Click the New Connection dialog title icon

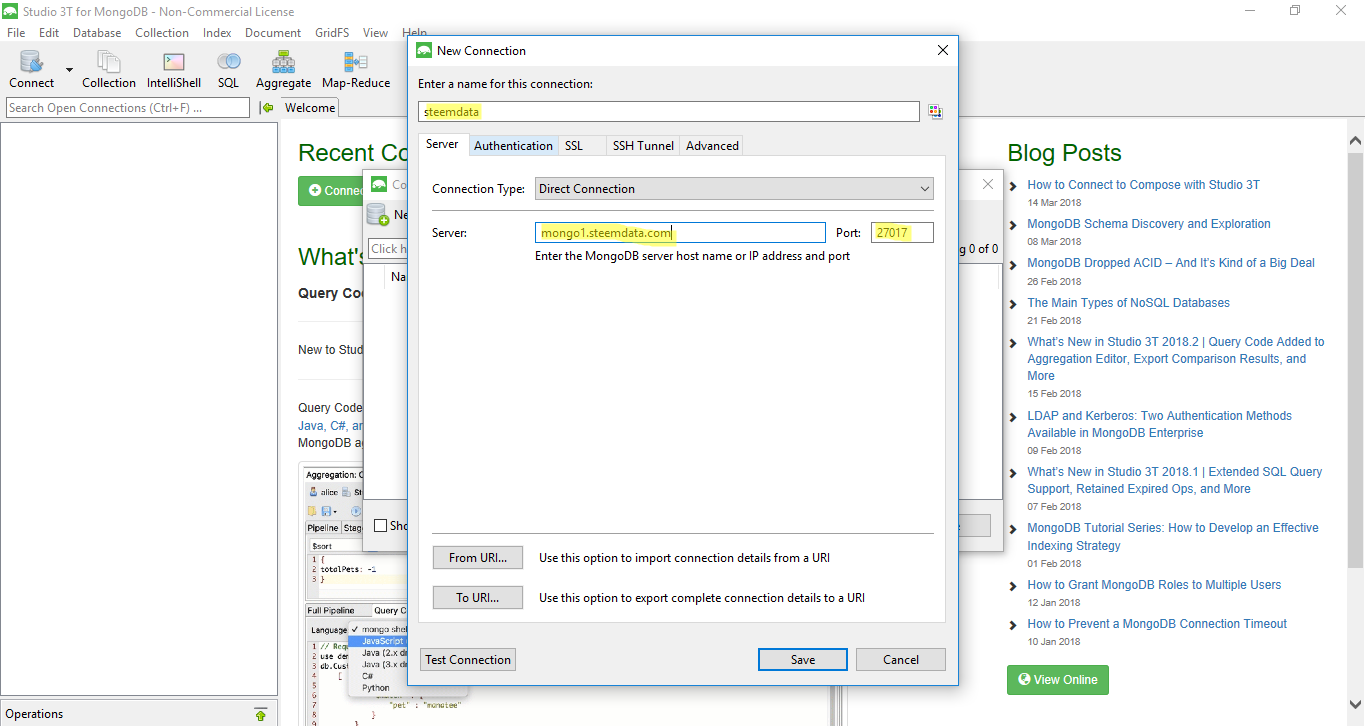[x=424, y=51]
